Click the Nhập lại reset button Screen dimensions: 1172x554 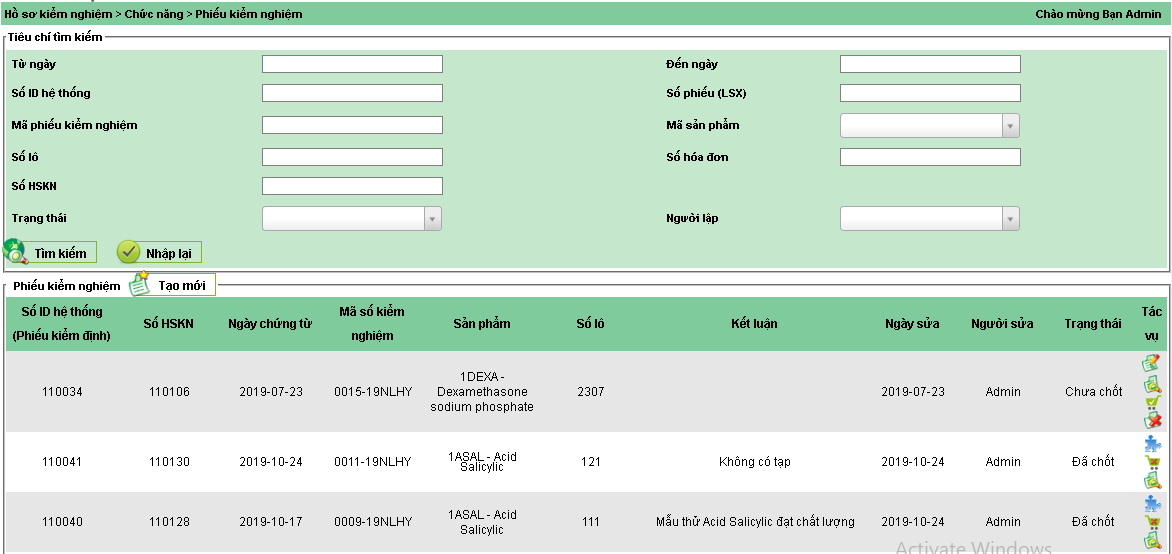click(159, 253)
